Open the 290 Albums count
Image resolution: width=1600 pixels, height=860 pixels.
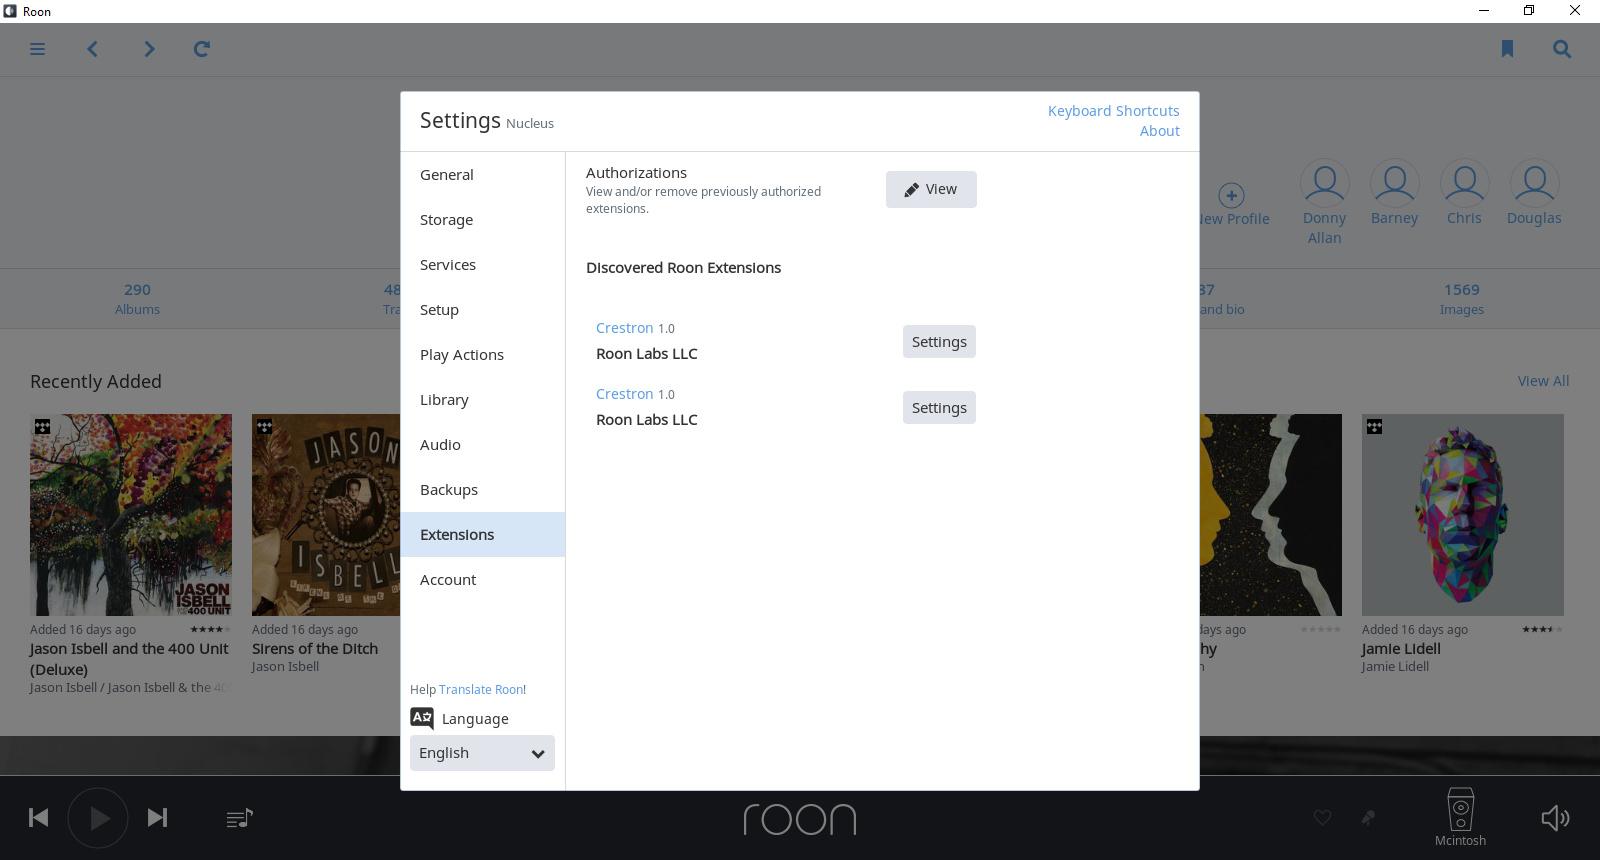pyautogui.click(x=137, y=299)
